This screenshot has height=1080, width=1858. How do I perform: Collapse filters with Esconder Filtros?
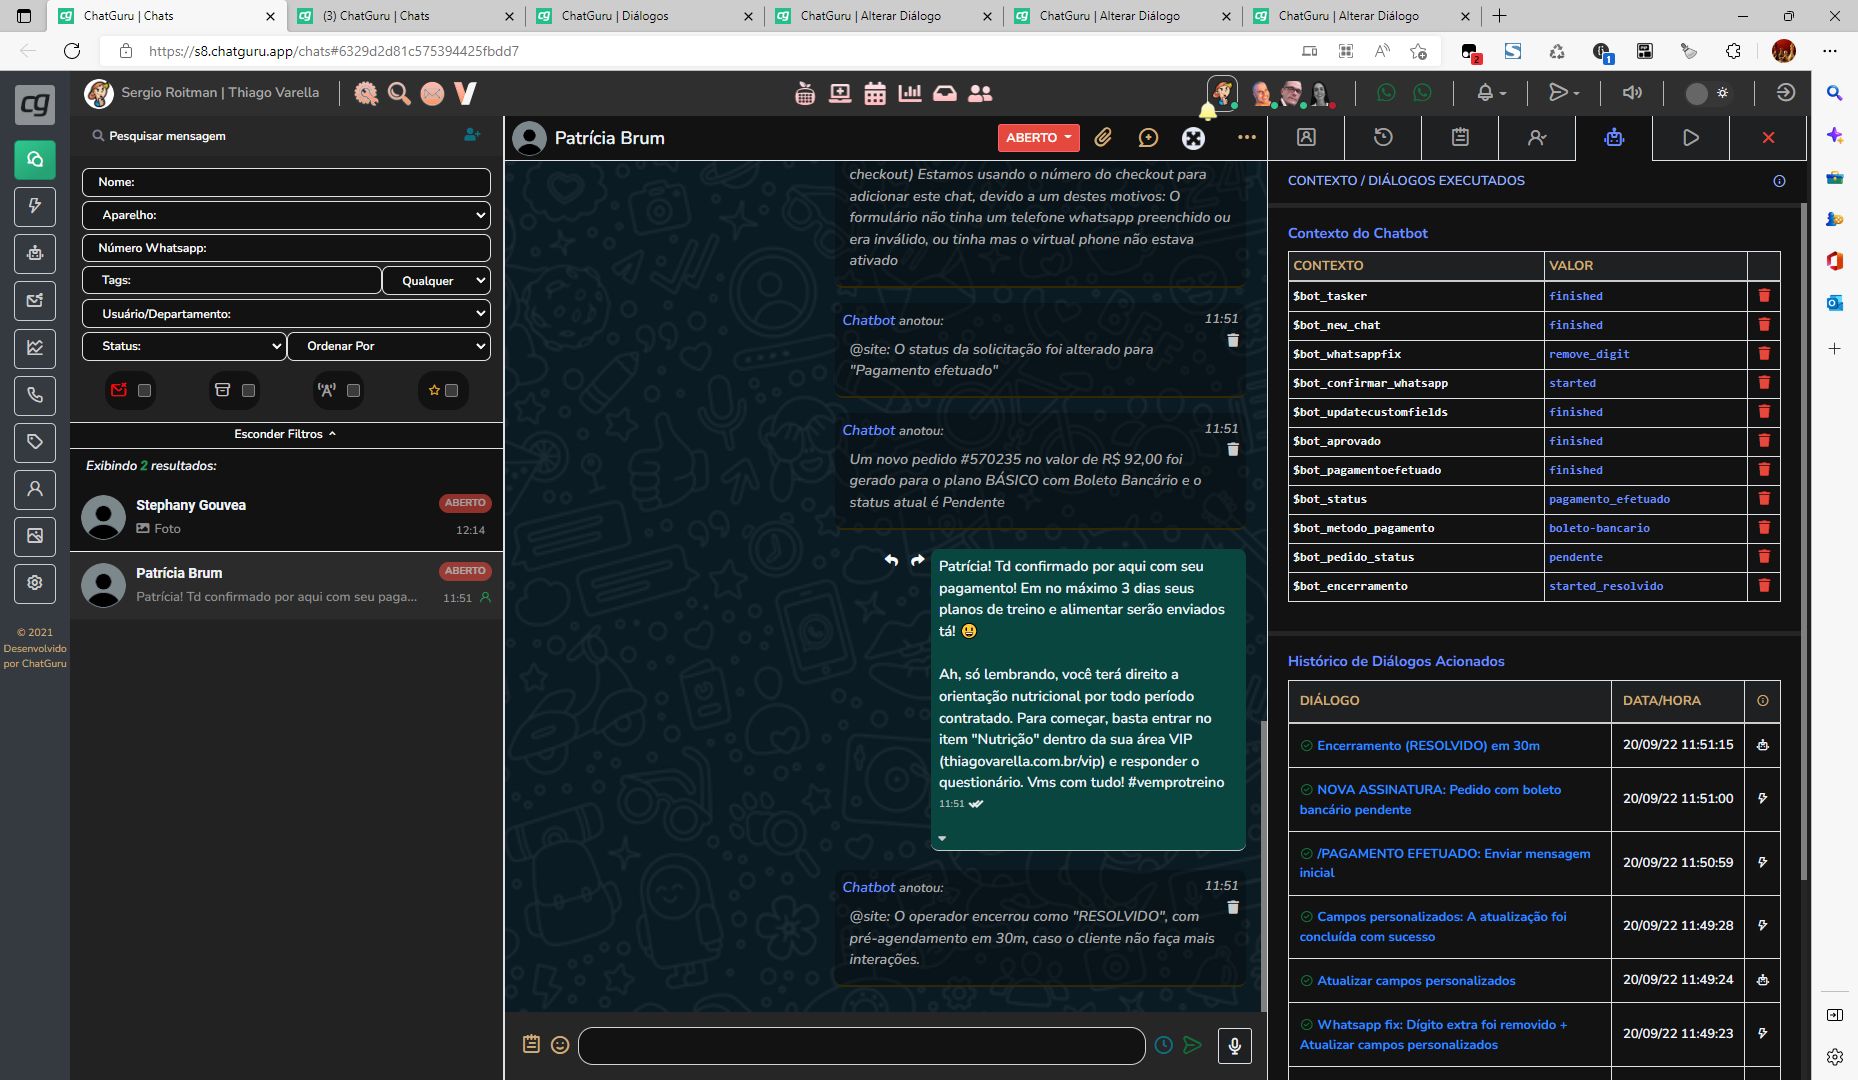(x=285, y=434)
